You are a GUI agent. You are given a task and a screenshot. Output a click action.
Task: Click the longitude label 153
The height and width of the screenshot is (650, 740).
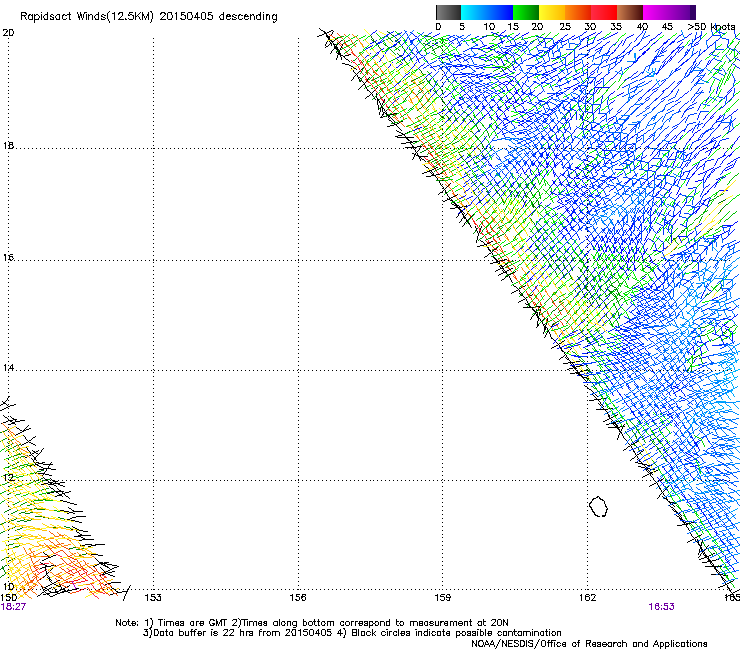tap(153, 598)
